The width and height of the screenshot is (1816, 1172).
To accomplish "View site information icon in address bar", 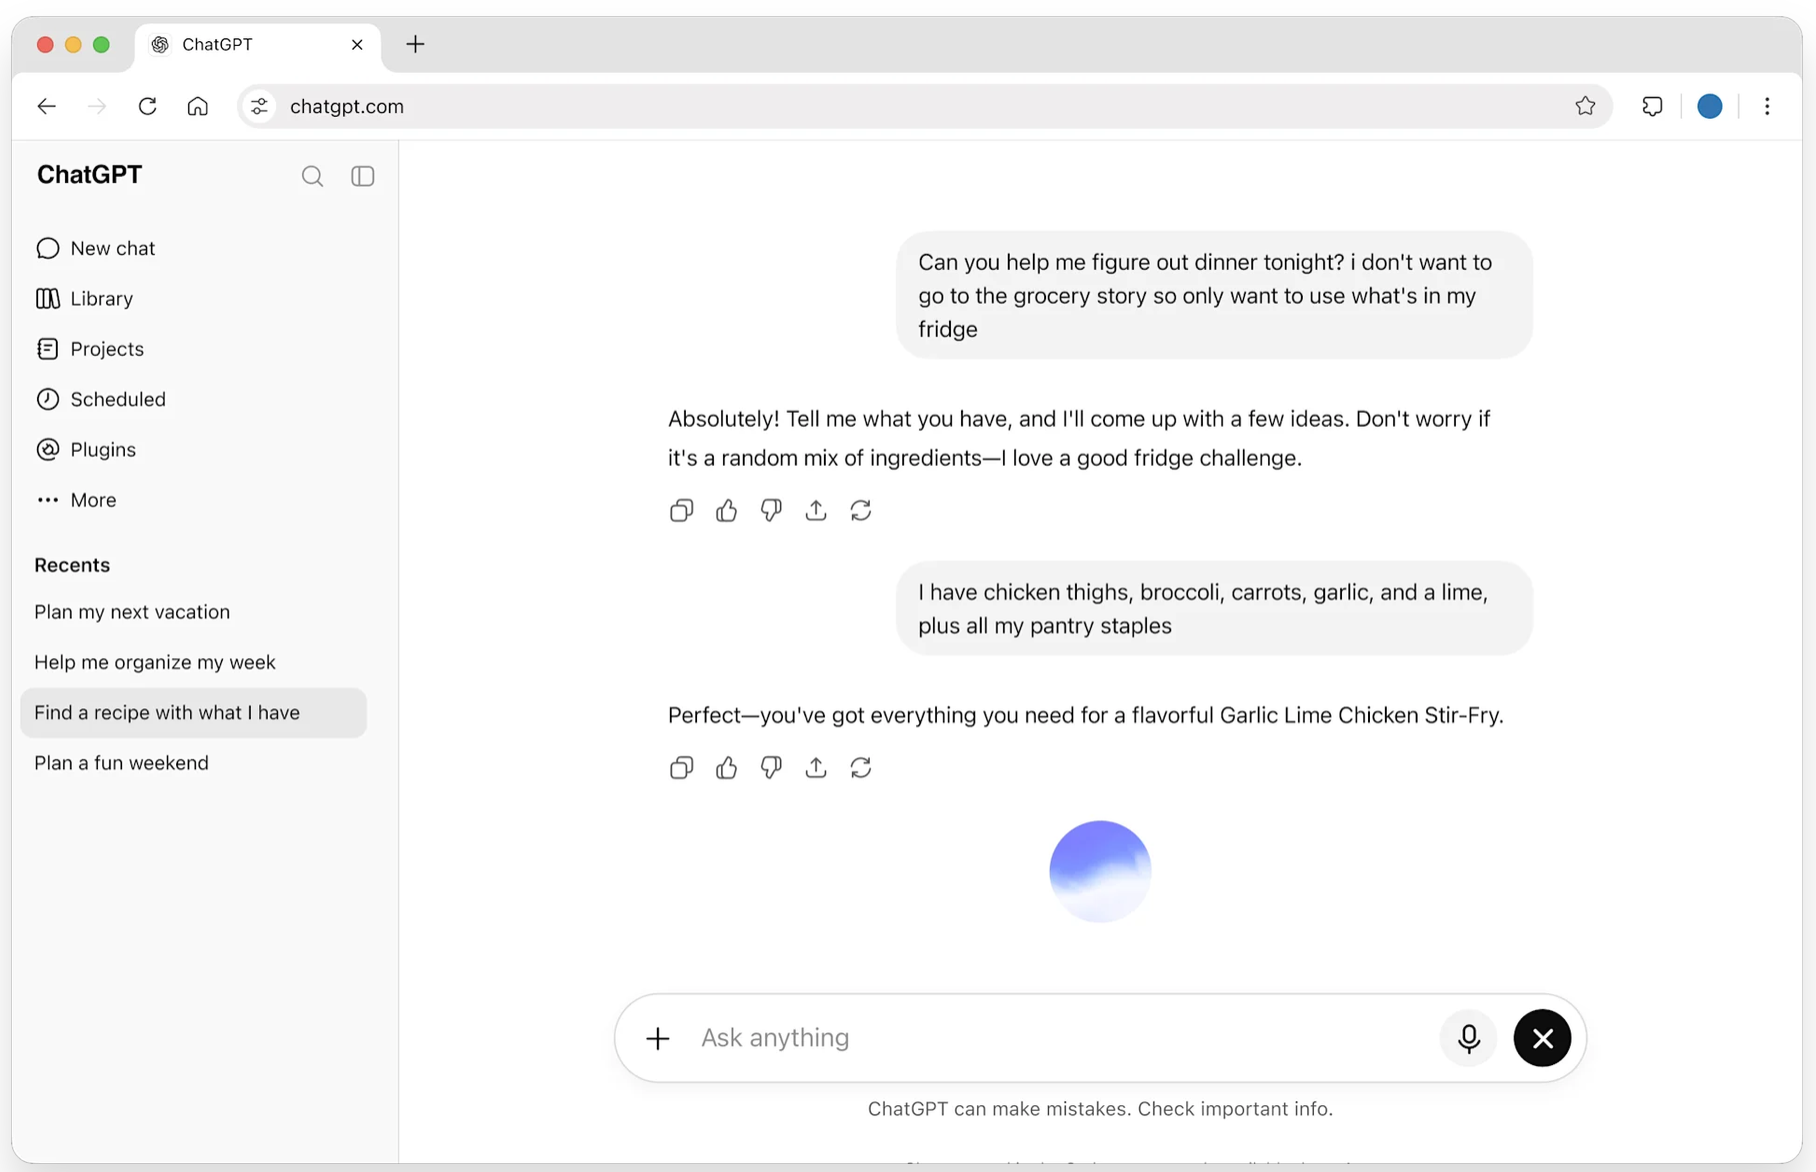I will [x=260, y=106].
